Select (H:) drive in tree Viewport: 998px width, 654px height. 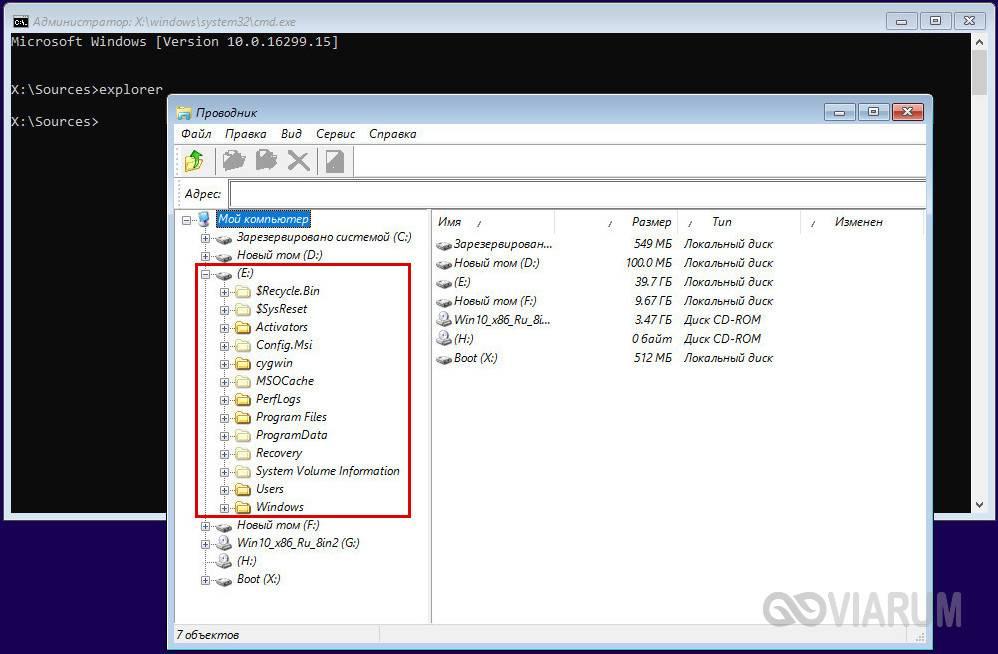[246, 561]
